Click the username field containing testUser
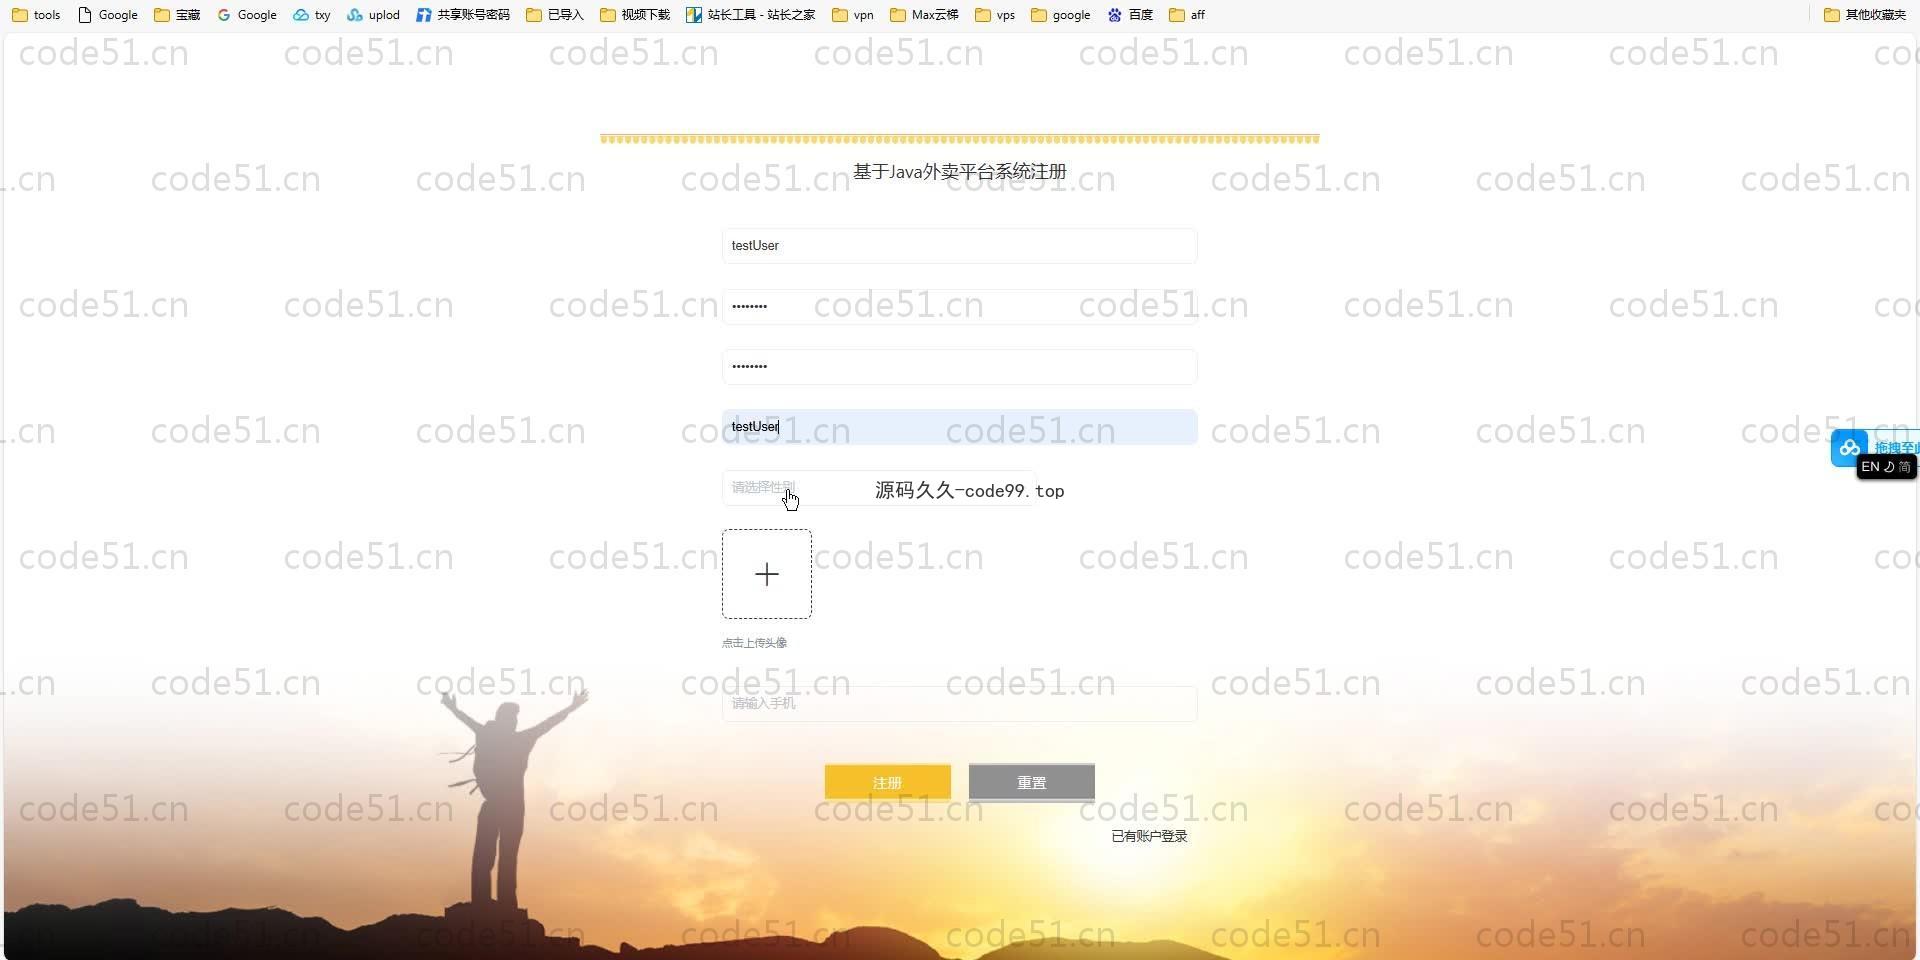This screenshot has height=960, width=1920. (x=959, y=246)
